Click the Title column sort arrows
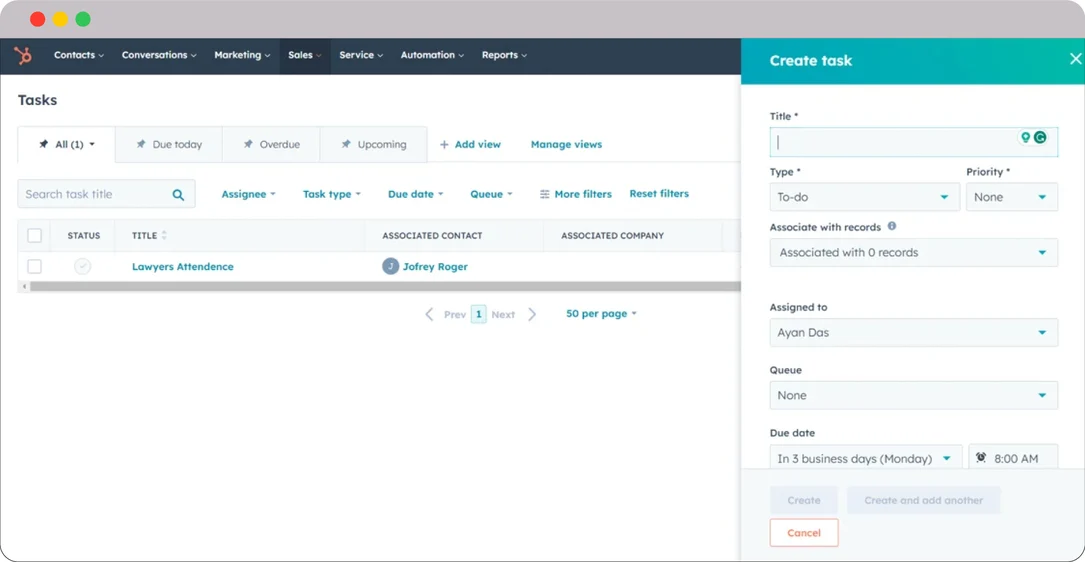The width and height of the screenshot is (1085, 562). point(164,235)
